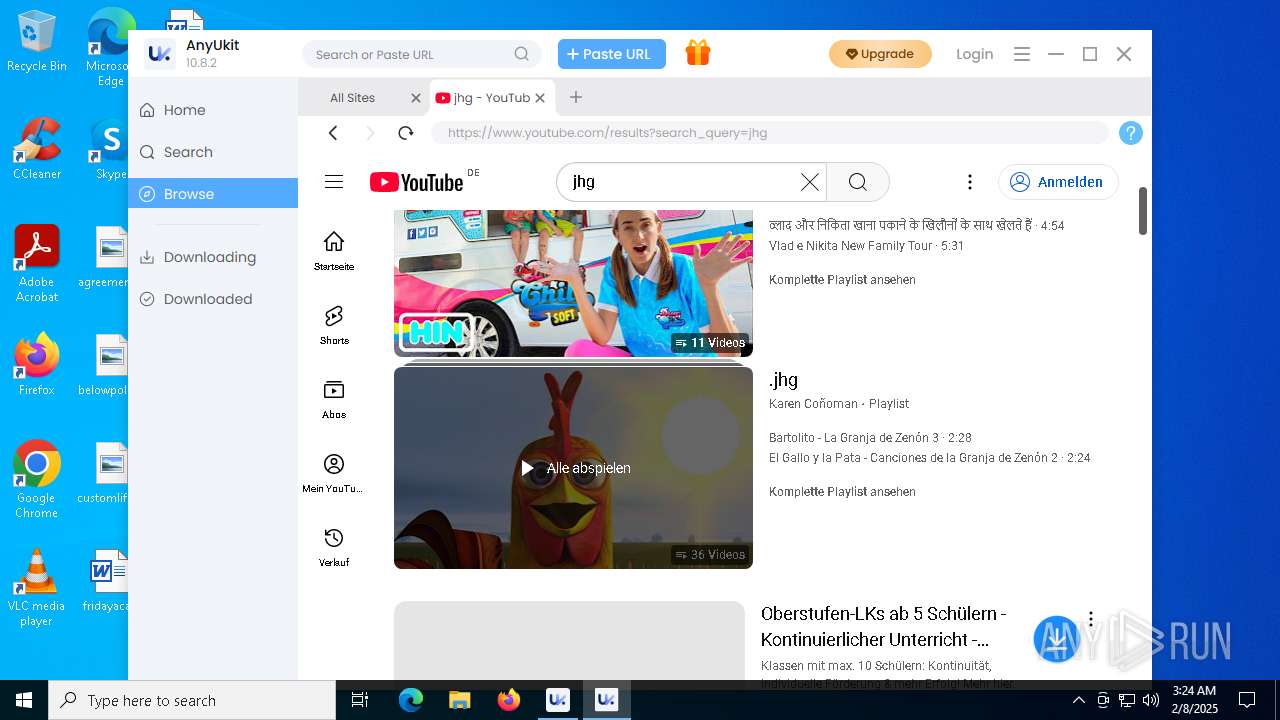Open Karen Coñoman channel link

[813, 404]
